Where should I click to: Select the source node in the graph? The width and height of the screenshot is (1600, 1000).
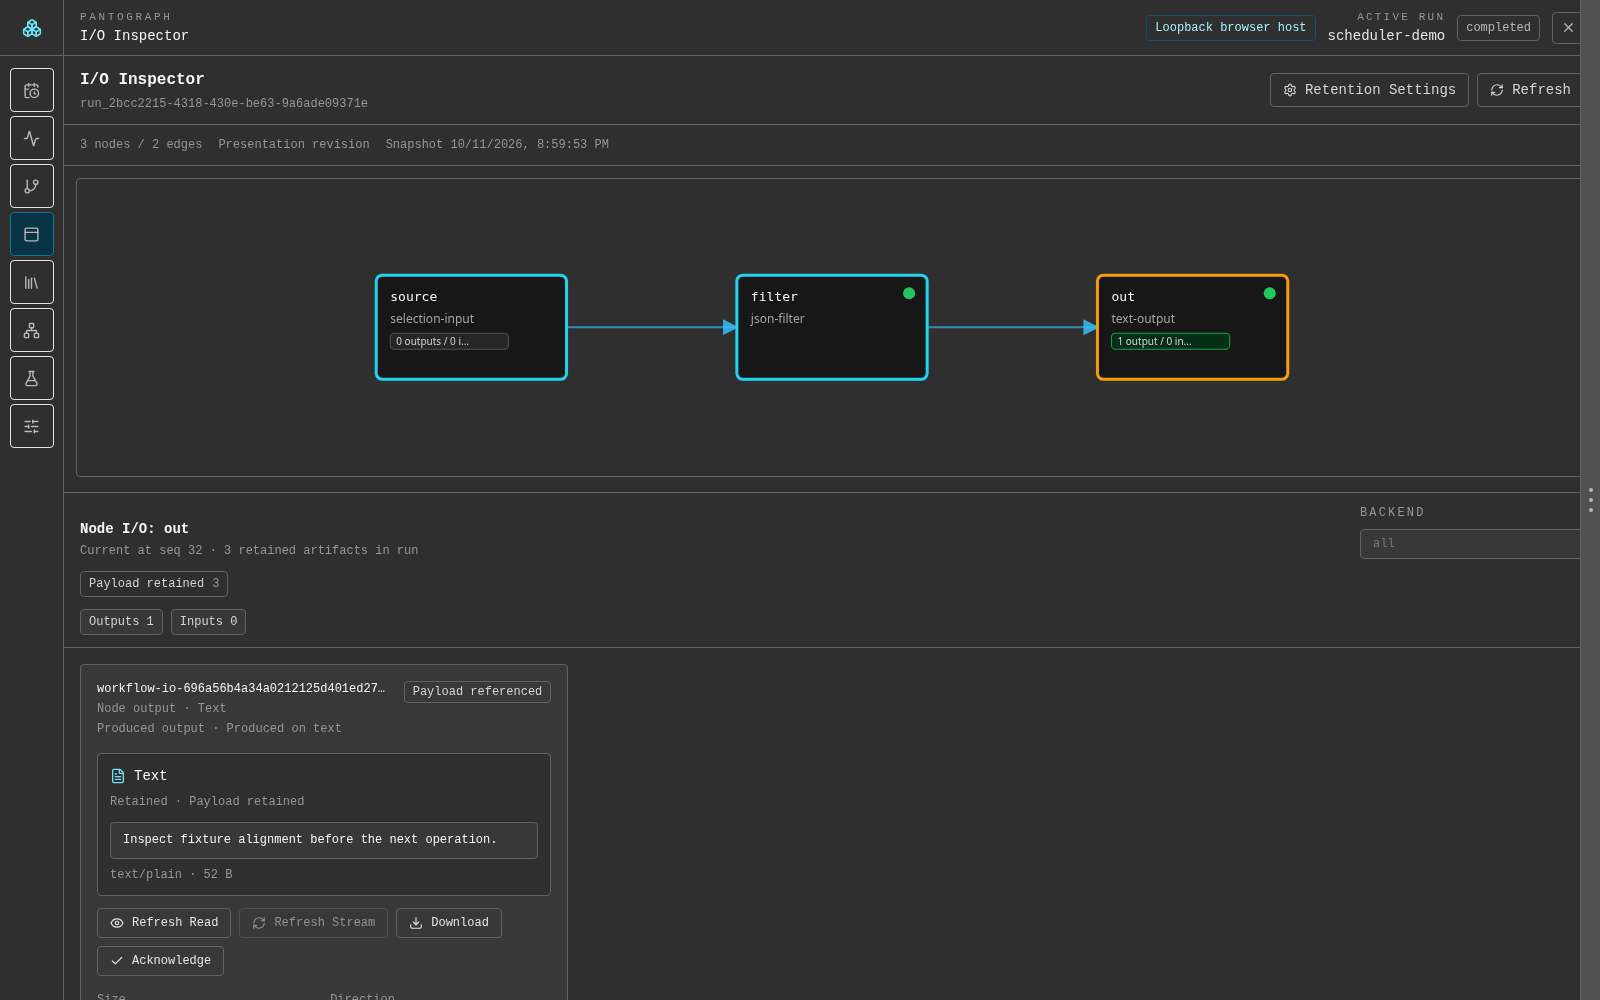click(x=471, y=327)
